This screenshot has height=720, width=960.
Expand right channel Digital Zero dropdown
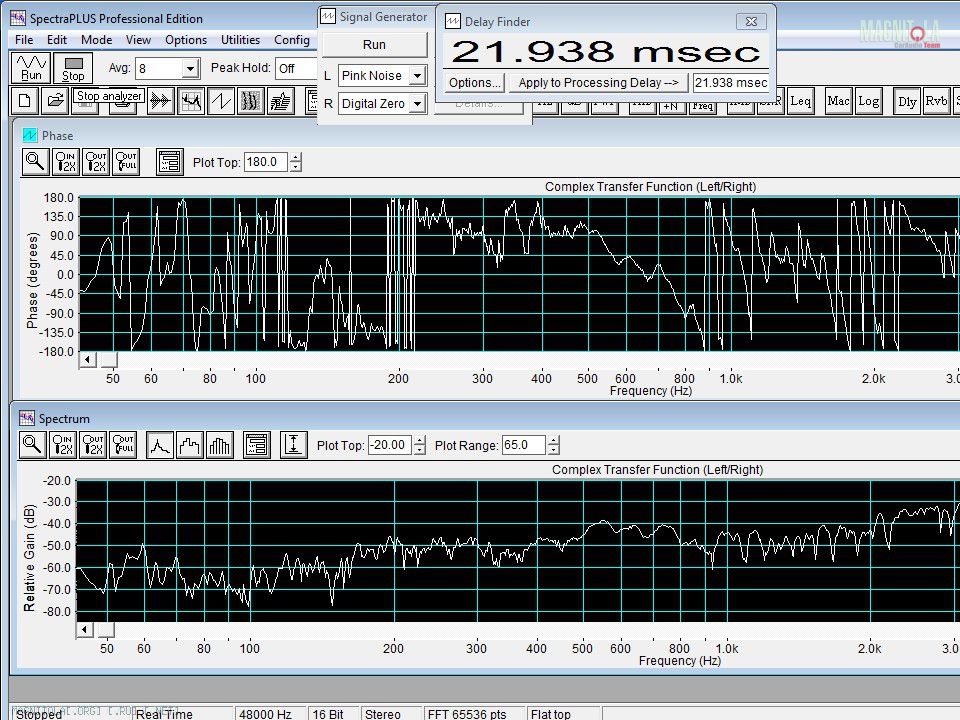[418, 103]
